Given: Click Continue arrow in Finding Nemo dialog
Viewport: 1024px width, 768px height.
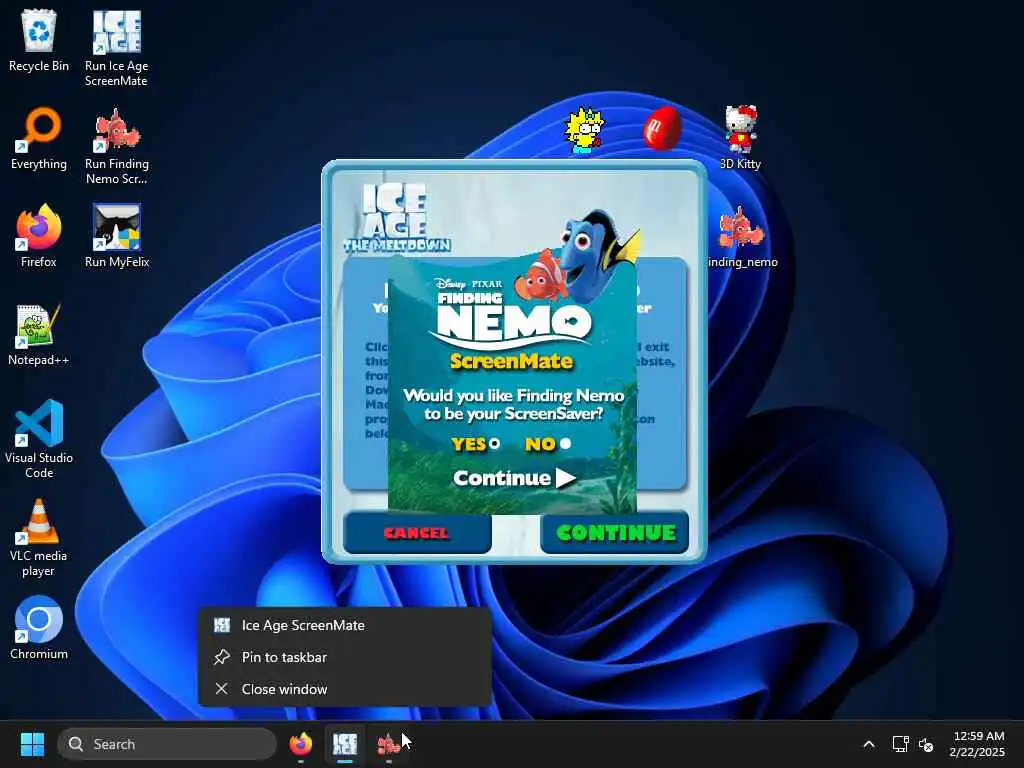Looking at the screenshot, I should coord(515,478).
